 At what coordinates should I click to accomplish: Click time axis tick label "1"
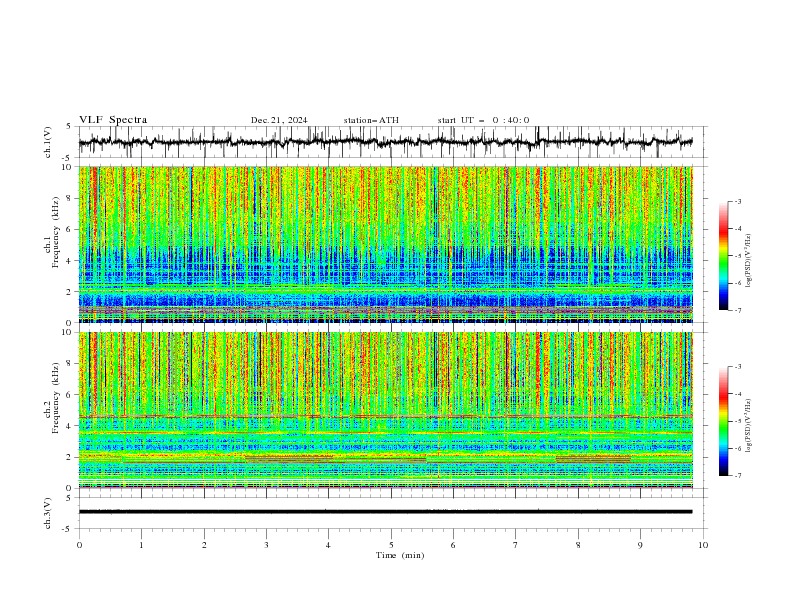pyautogui.click(x=141, y=545)
